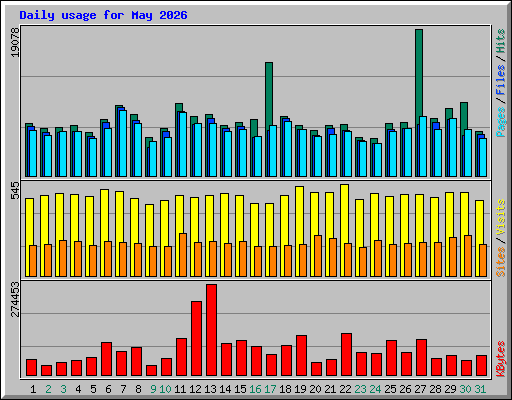Click the cyan pages bar for day 7
The image size is (512, 400).
coord(123,143)
